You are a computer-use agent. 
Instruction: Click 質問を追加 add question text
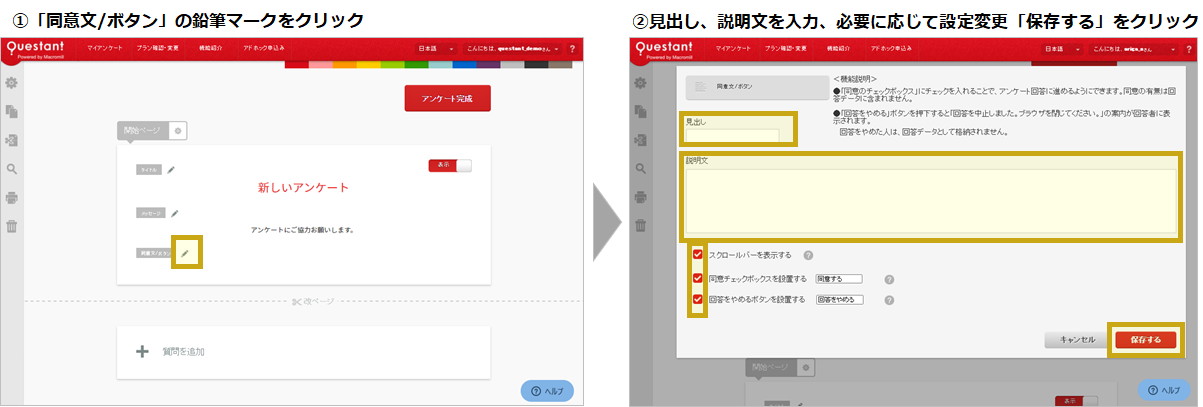(184, 352)
